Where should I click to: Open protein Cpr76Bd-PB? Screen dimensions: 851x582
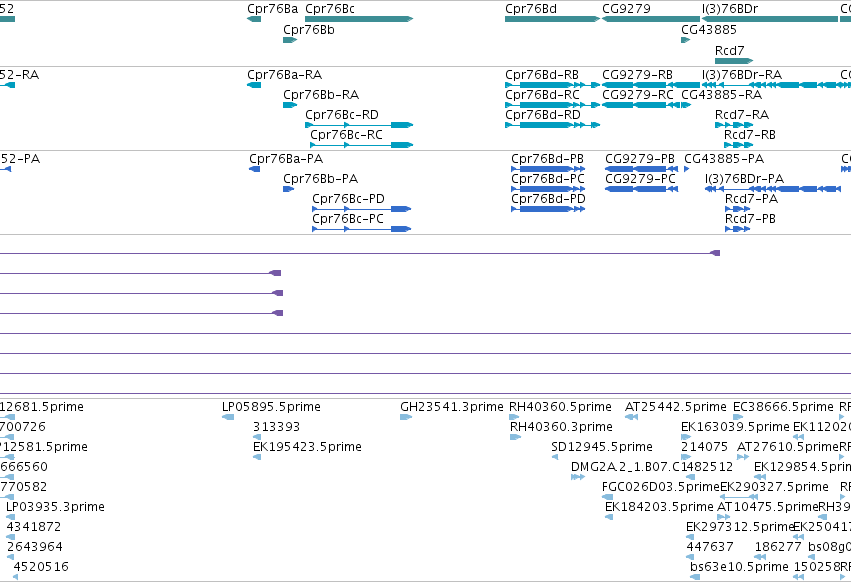coord(548,159)
